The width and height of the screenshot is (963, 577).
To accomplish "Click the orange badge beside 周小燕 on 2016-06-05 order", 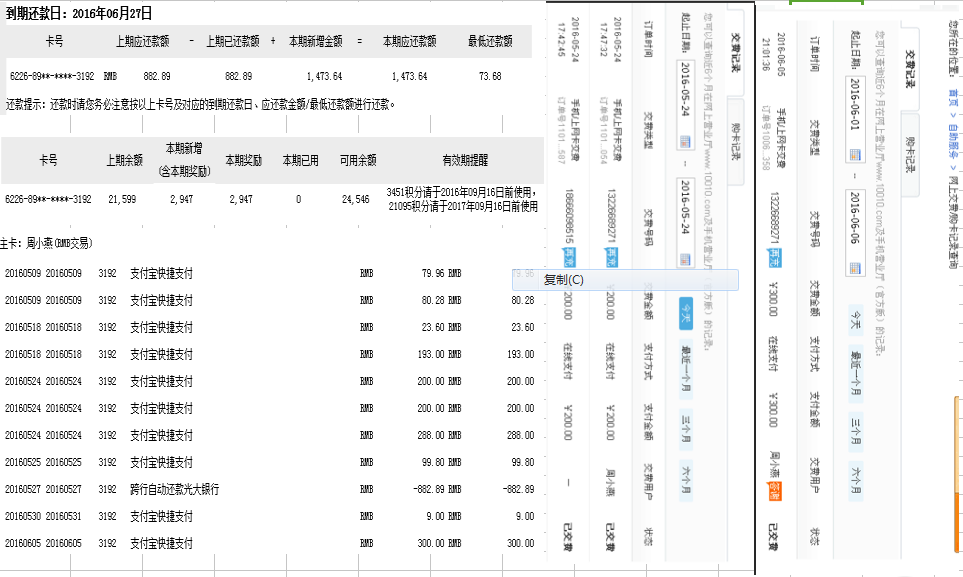I will (x=775, y=489).
